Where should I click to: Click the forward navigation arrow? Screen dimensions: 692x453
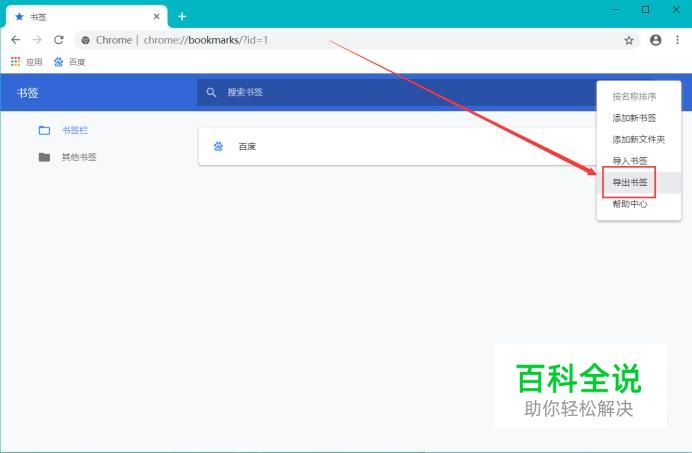(x=37, y=40)
